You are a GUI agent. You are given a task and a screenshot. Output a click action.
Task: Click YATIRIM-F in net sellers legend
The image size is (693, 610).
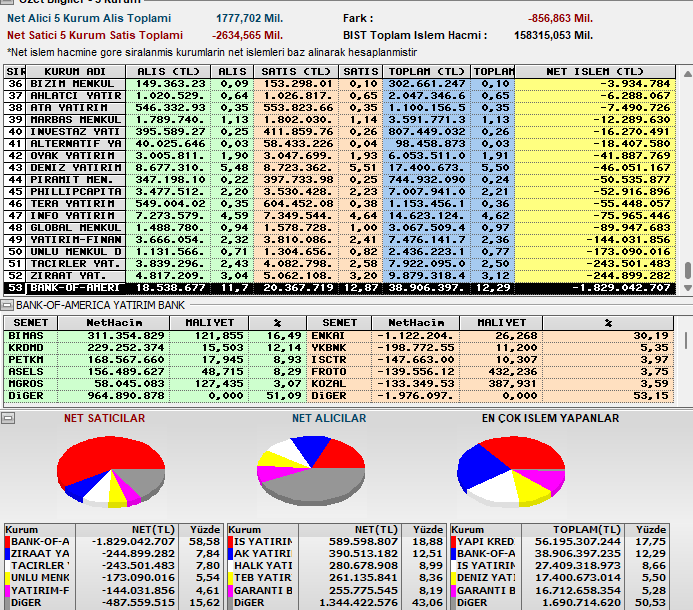[40, 591]
